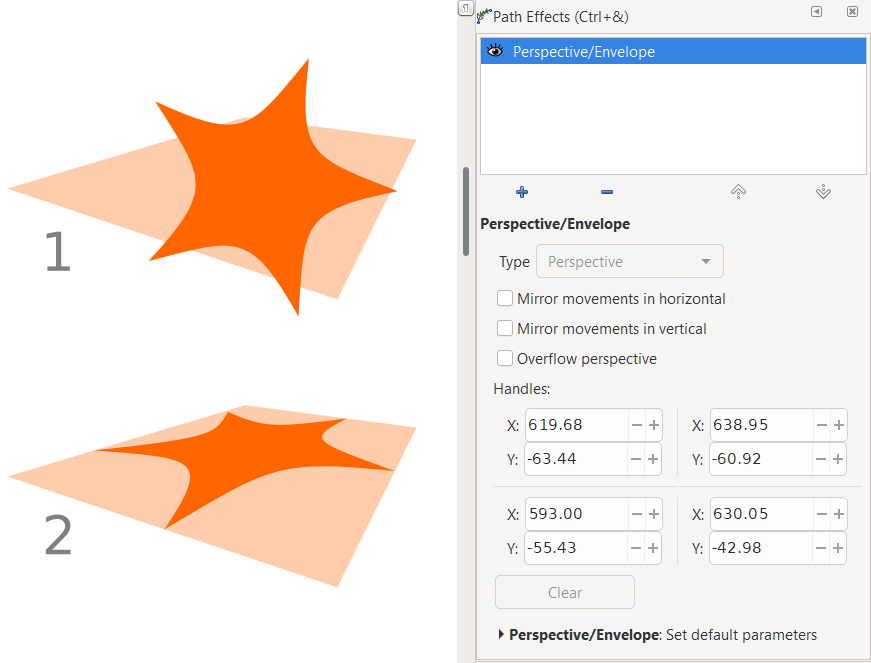This screenshot has width=871, height=663.
Task: Increase X value 630.05 with plus
Action: (839, 514)
